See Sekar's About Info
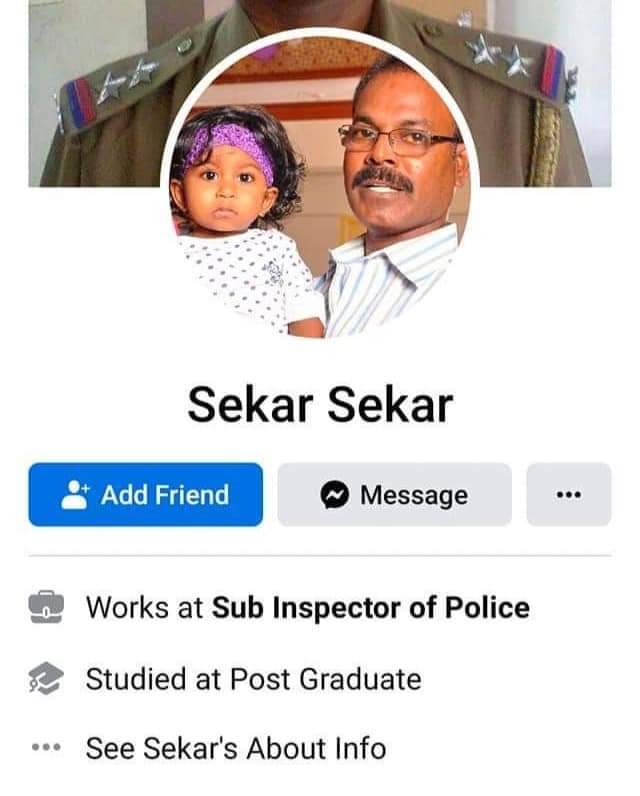This screenshot has width=640, height=796. 236,748
